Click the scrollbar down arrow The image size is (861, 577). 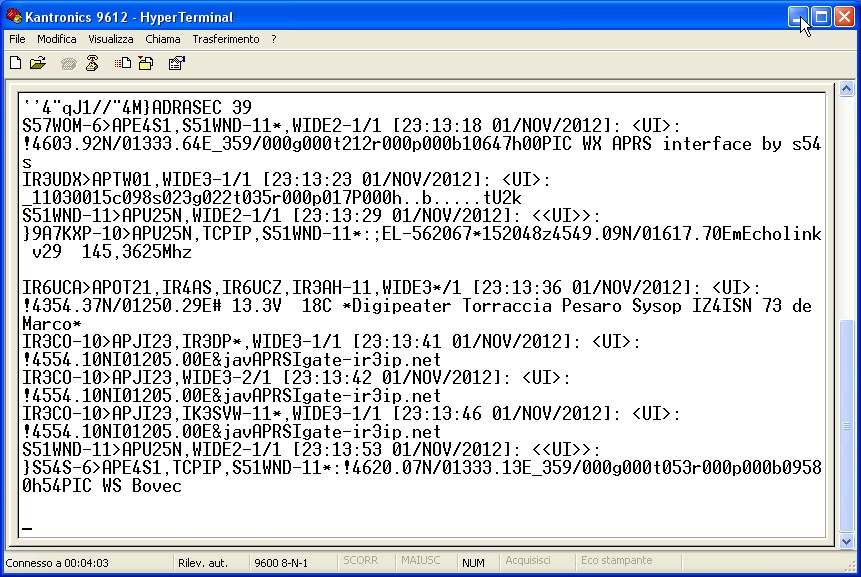tap(846, 541)
